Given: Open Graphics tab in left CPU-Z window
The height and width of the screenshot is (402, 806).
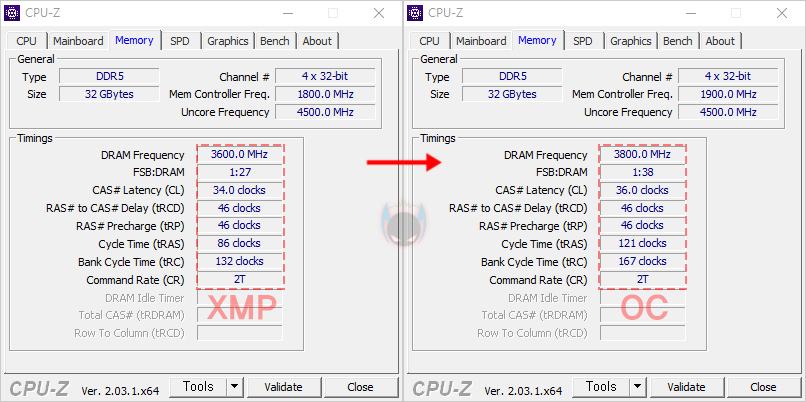Looking at the screenshot, I should tap(228, 41).
